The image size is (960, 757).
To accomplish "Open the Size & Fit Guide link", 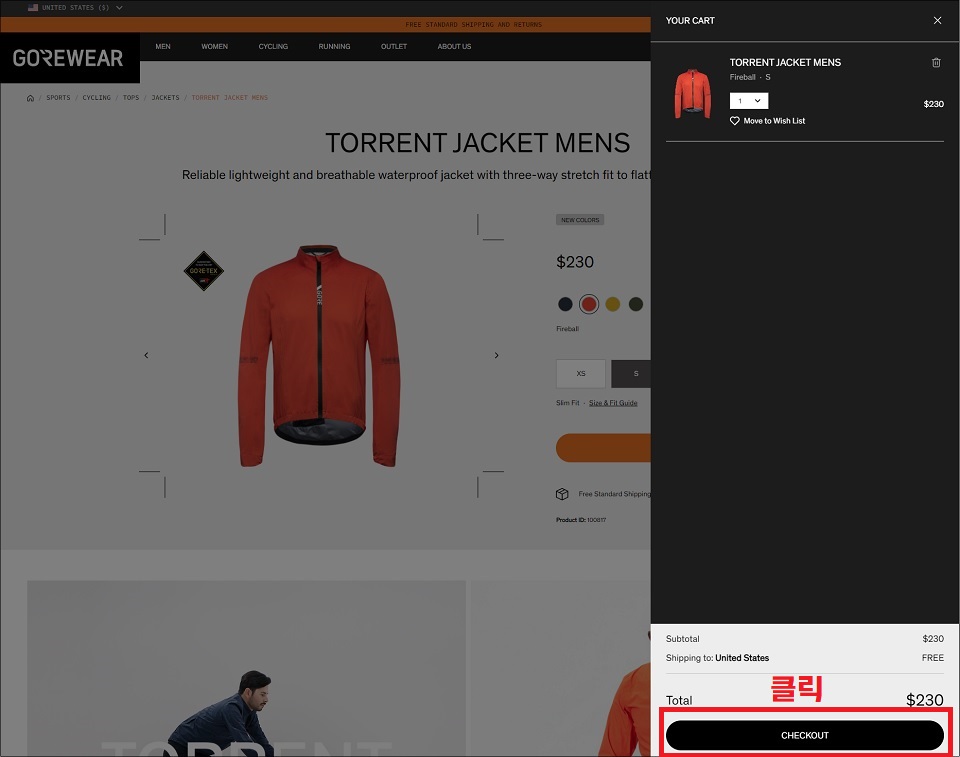I will pos(613,403).
